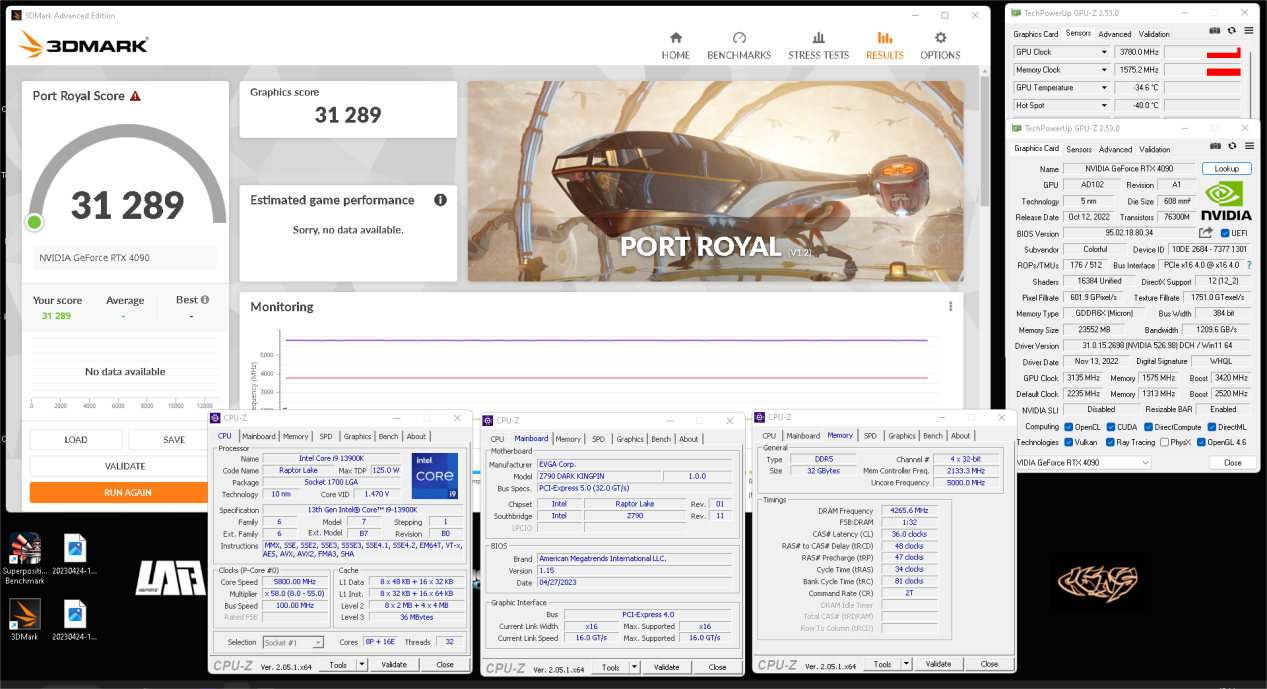Open the 3DMark Home page
Viewport: 1267px width, 689px height.
(x=675, y=45)
